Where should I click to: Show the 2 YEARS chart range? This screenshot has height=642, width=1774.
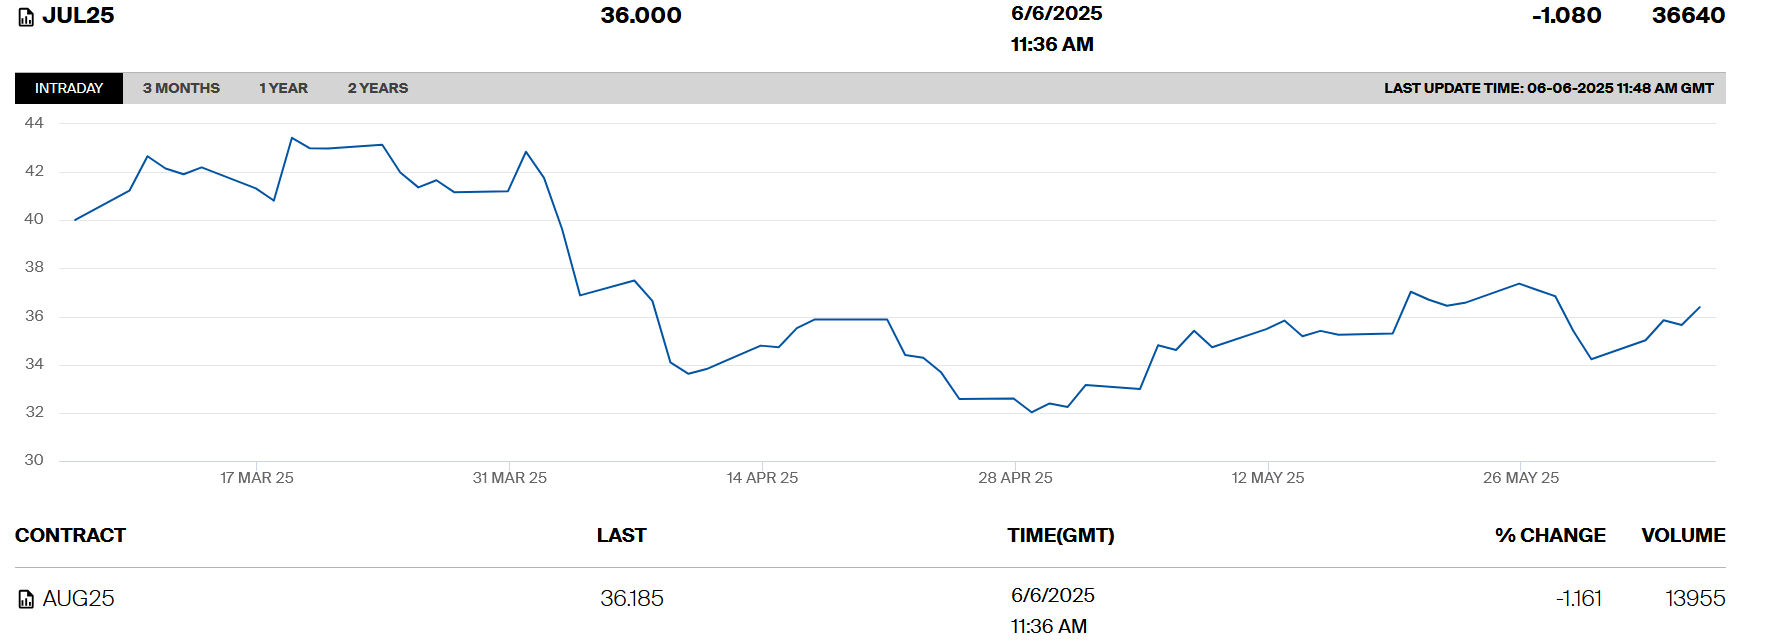pyautogui.click(x=377, y=88)
